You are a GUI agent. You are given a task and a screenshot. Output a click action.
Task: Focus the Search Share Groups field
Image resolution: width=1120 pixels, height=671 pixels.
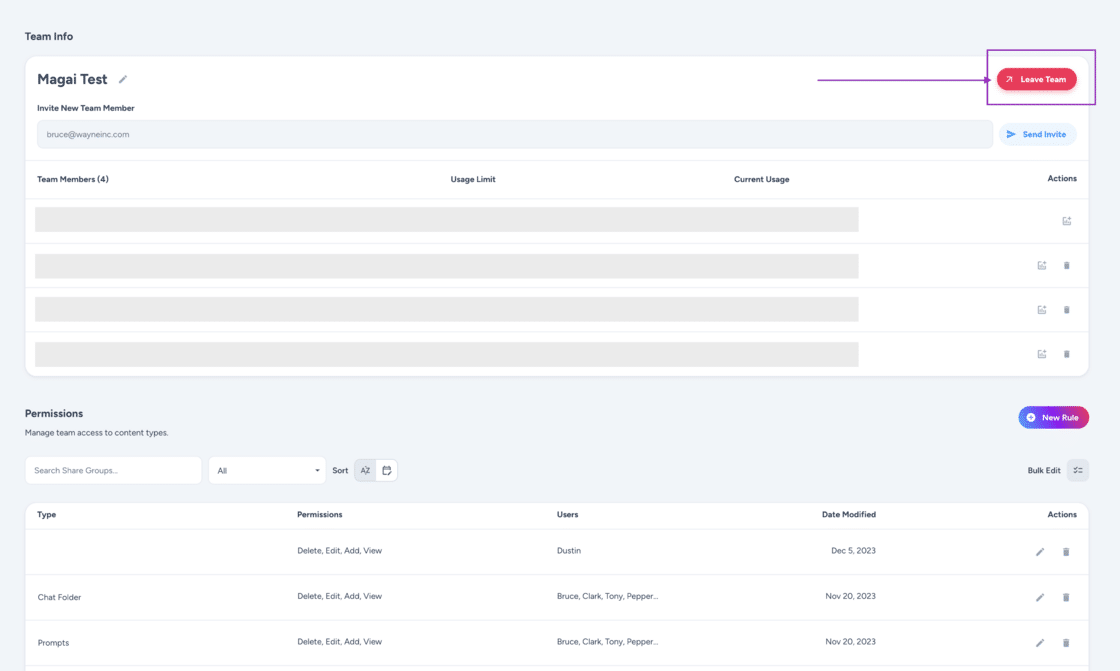[113, 470]
